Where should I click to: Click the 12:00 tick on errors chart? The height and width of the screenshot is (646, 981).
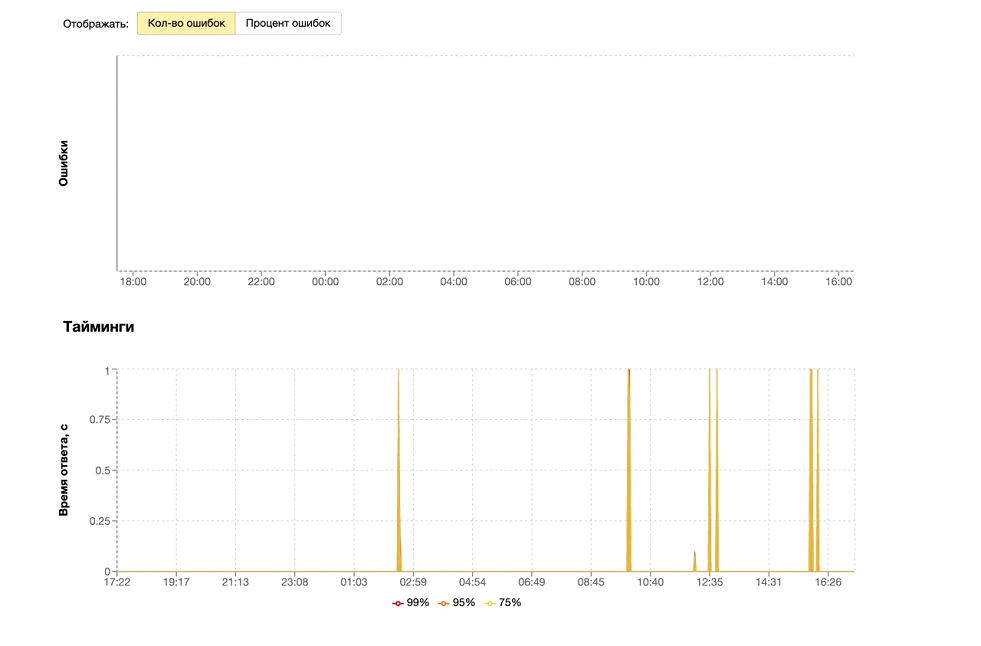click(710, 281)
